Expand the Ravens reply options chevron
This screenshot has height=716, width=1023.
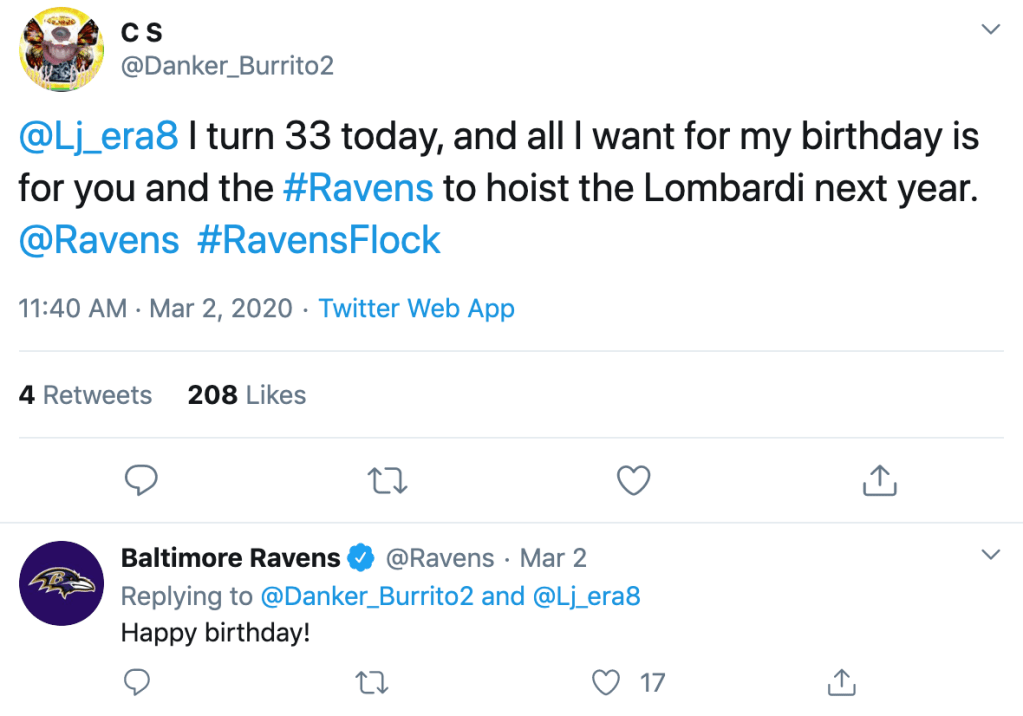[x=990, y=554]
